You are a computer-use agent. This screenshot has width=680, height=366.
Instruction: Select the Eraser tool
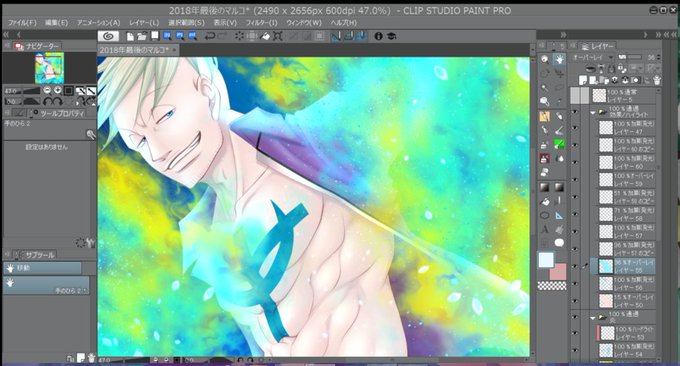tap(545, 172)
